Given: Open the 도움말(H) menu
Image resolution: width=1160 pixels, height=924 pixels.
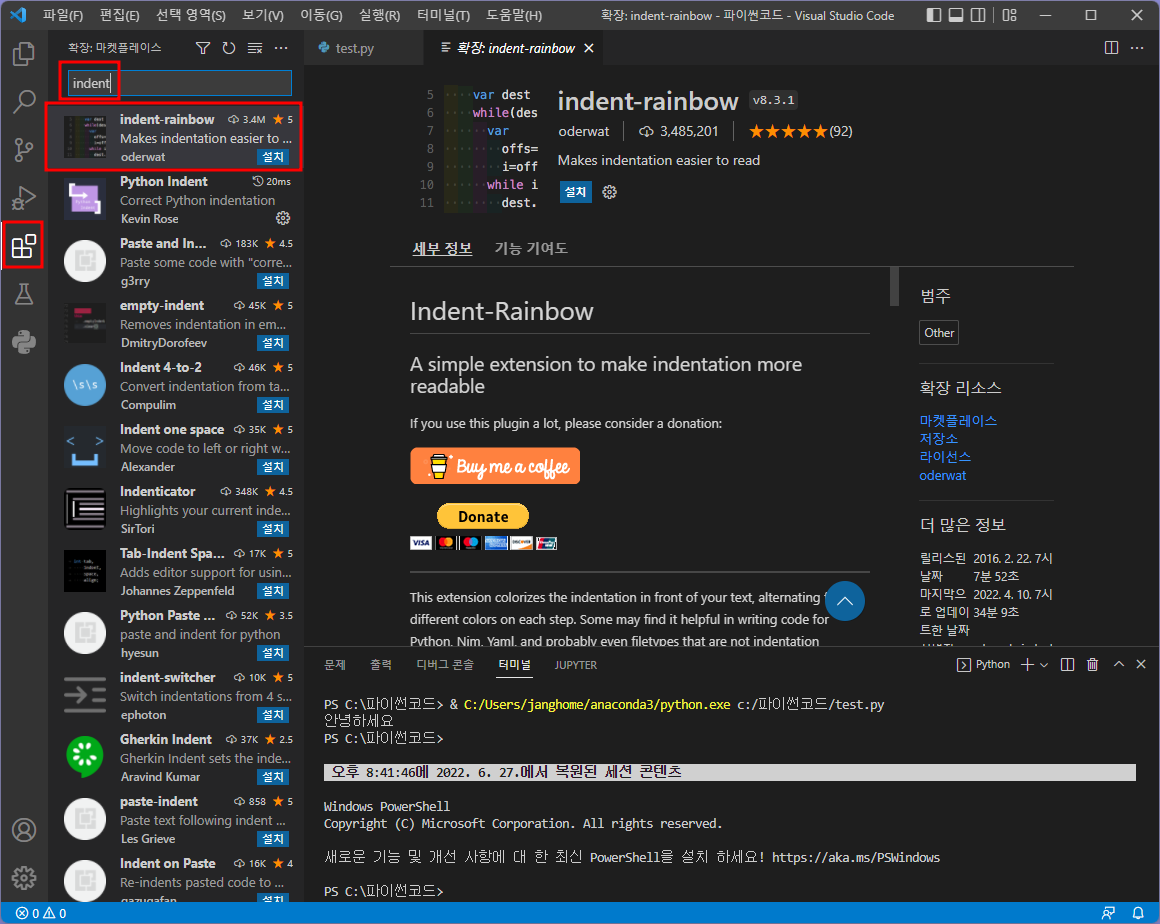Looking at the screenshot, I should pos(514,15).
